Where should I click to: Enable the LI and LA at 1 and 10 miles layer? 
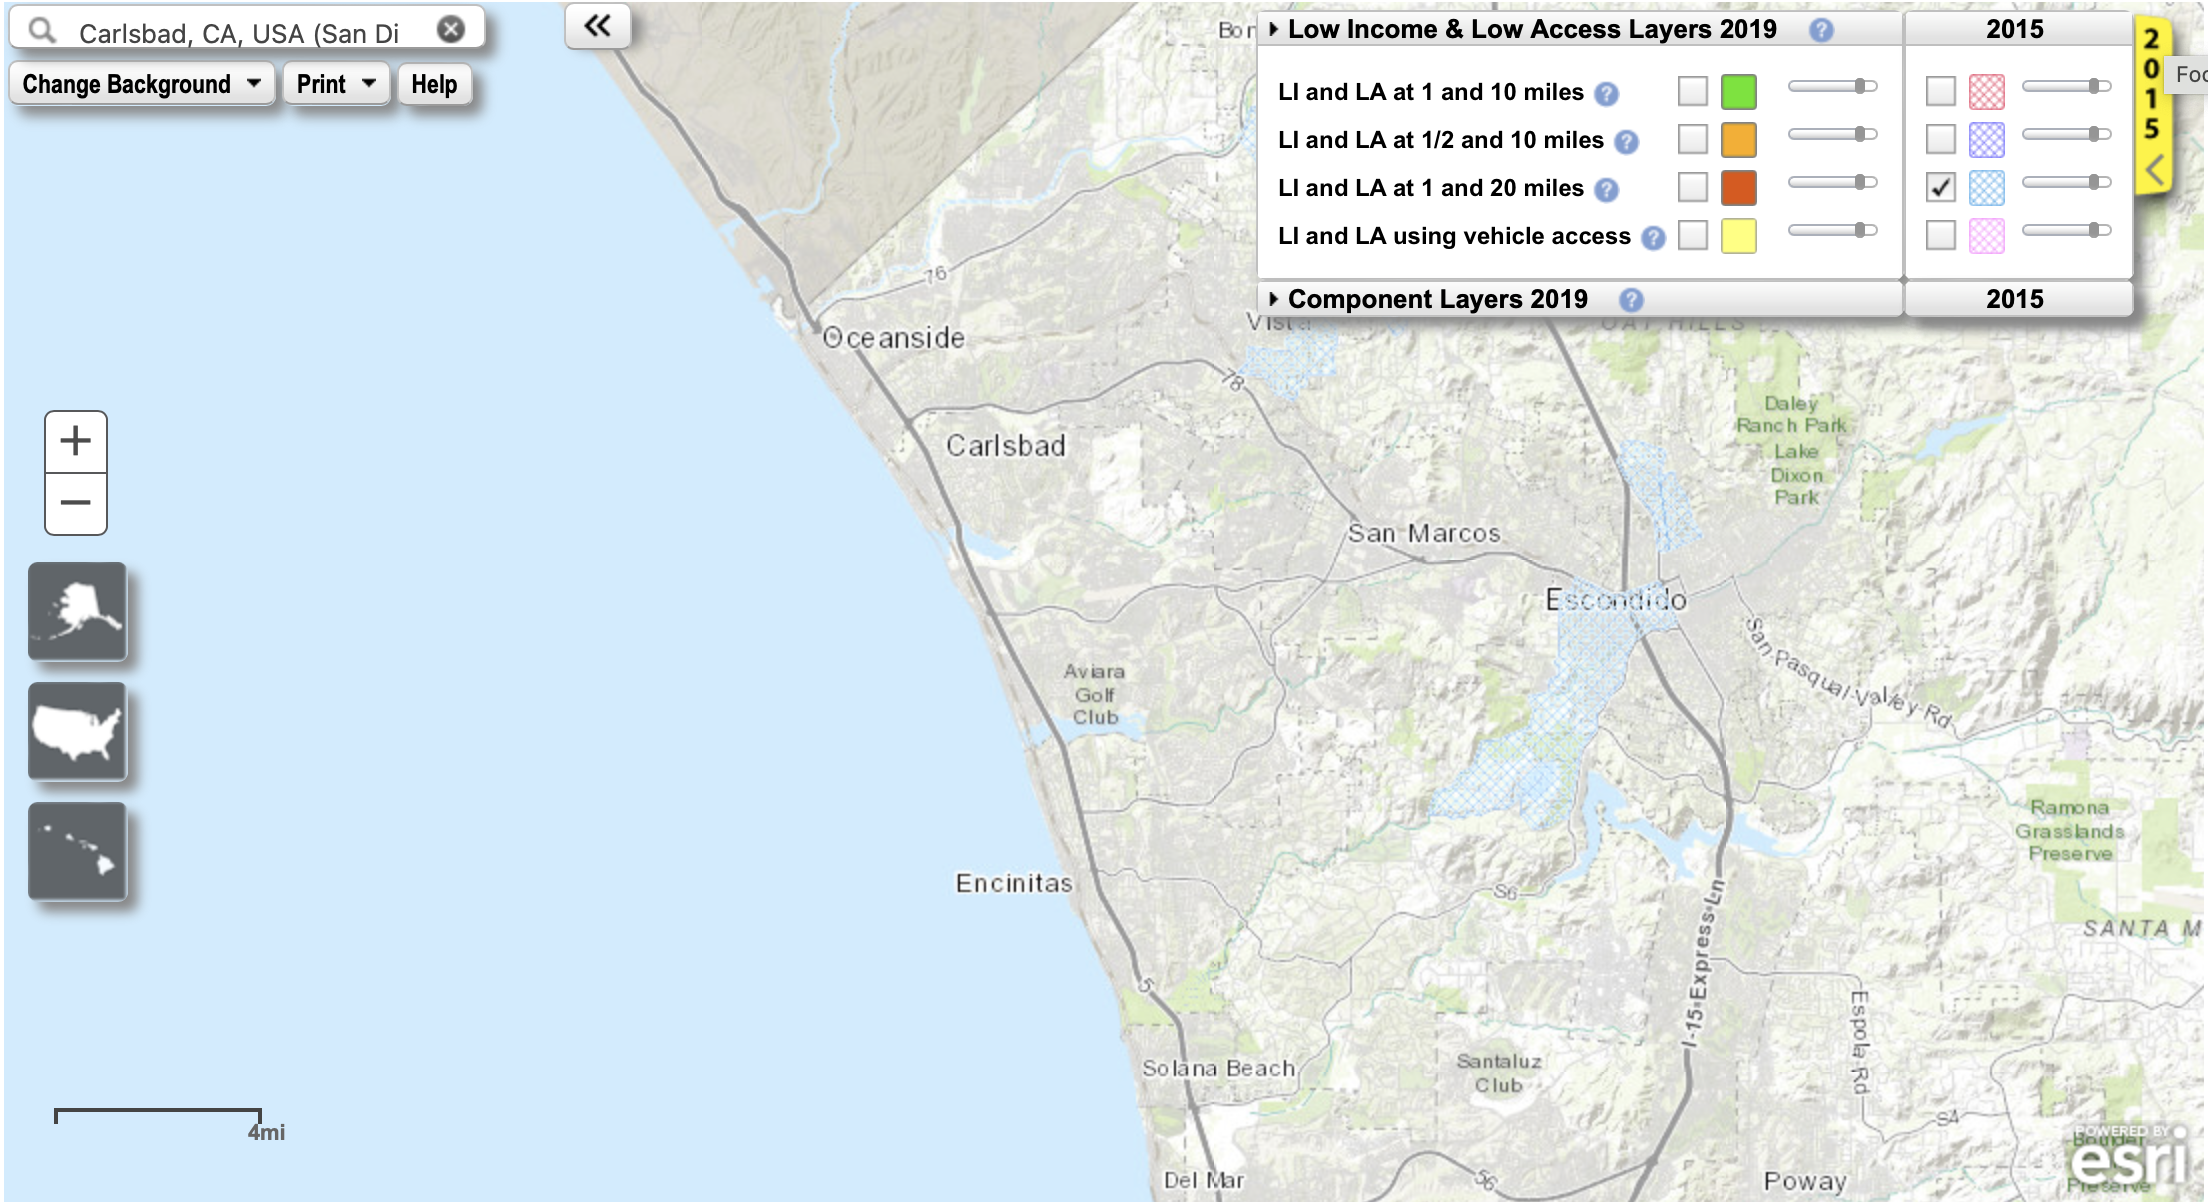click(1693, 91)
